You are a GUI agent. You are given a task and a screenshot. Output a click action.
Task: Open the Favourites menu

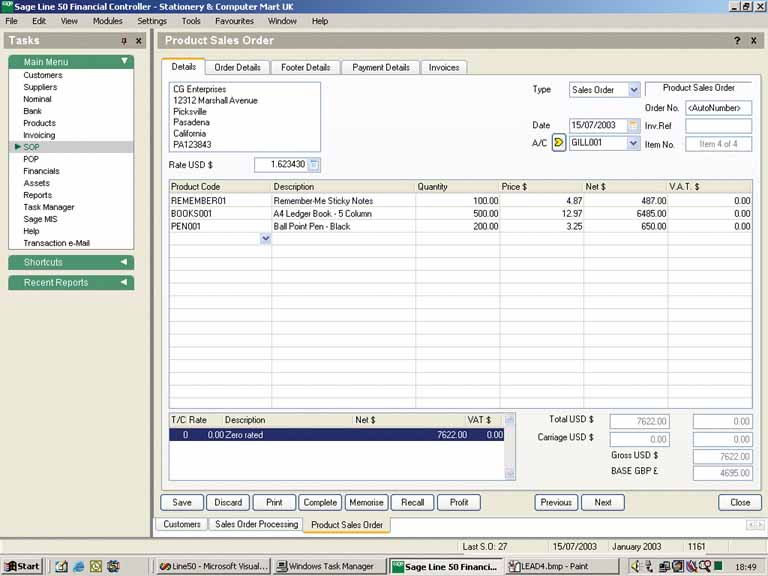235,21
